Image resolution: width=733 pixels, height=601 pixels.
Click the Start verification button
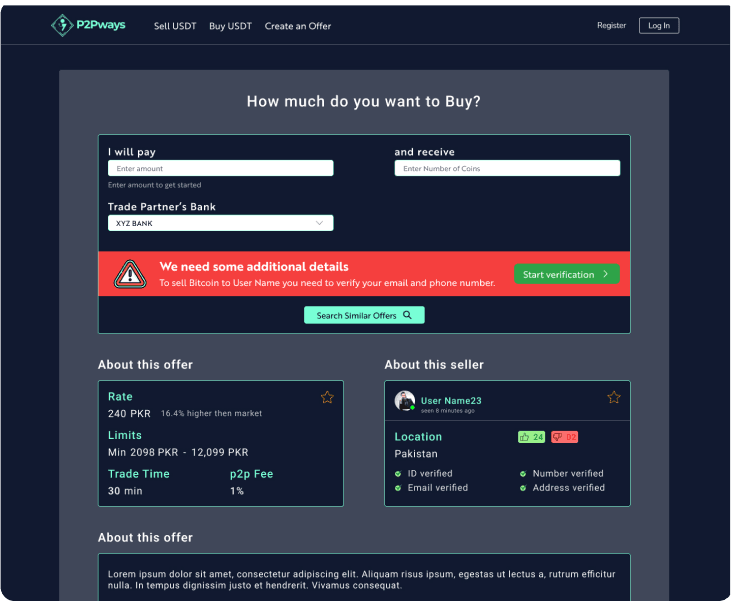566,274
